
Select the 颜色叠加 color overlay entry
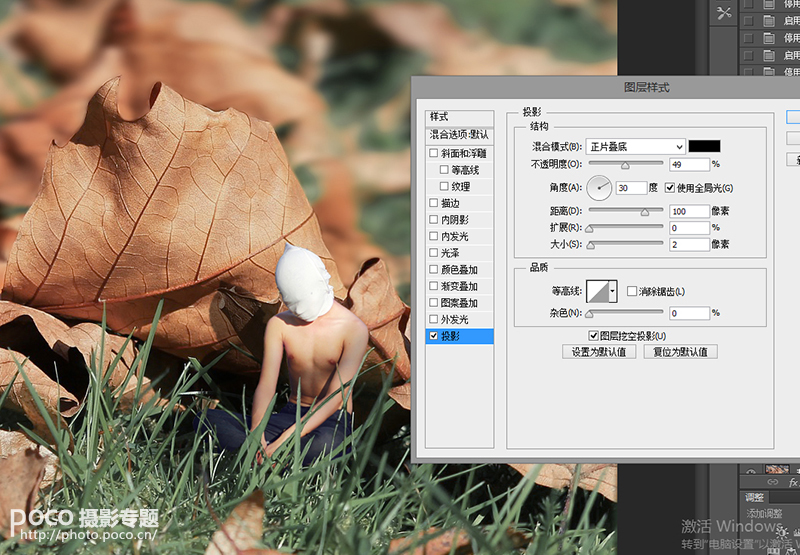click(x=459, y=269)
